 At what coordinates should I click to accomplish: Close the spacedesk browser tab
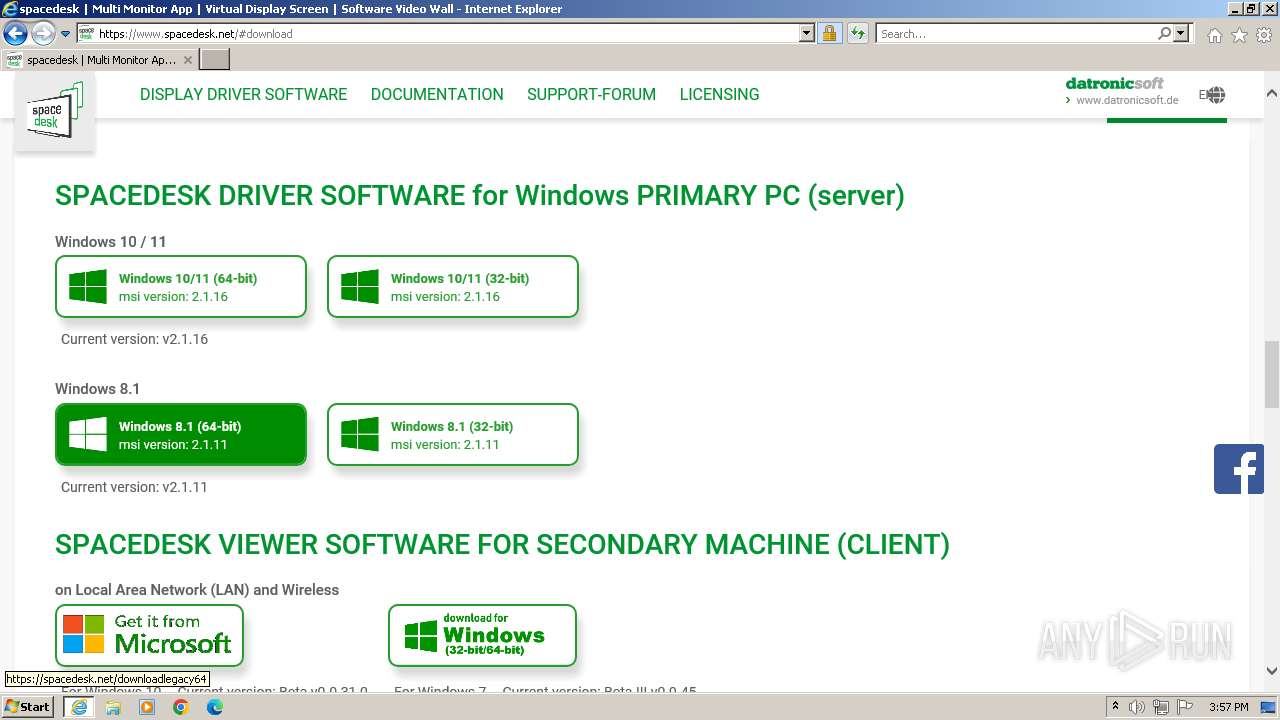[x=187, y=60]
